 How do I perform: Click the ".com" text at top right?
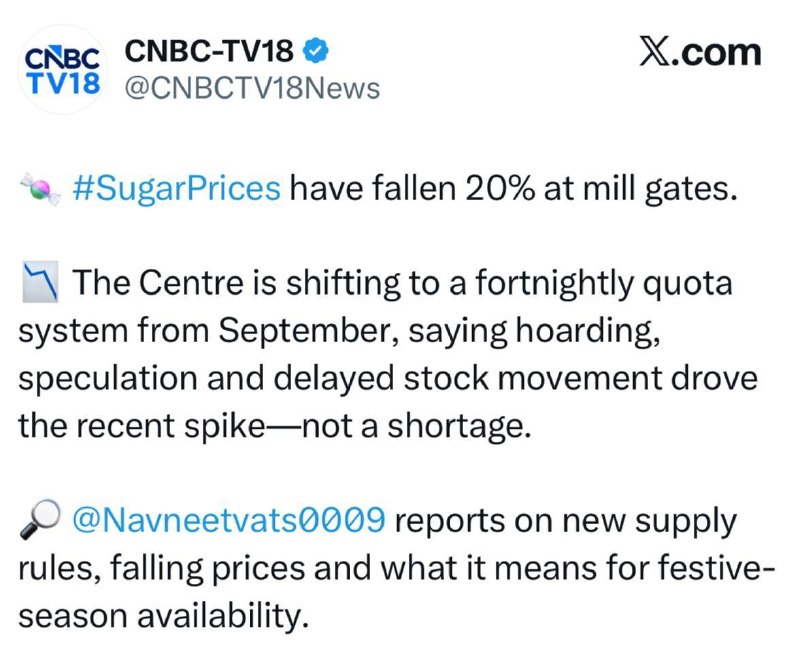click(x=717, y=53)
